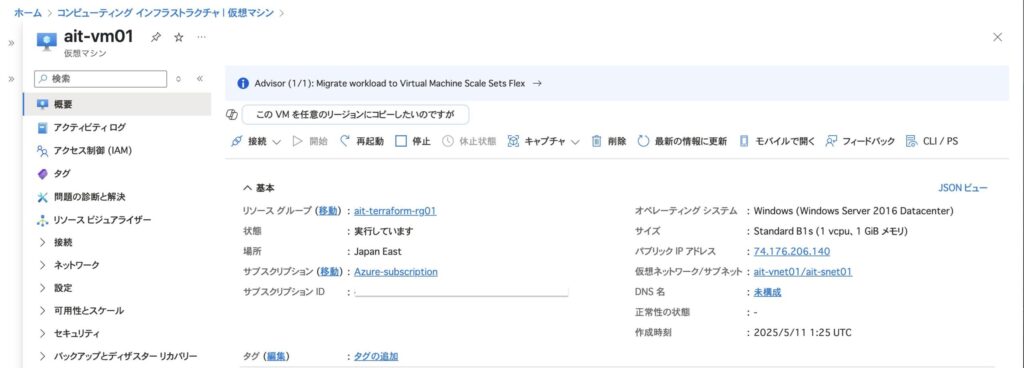1024x368 pixels.
Task: Open コンピューティング インフラストラクチャ | 仮想マシン breadcrumb
Action: (x=165, y=12)
